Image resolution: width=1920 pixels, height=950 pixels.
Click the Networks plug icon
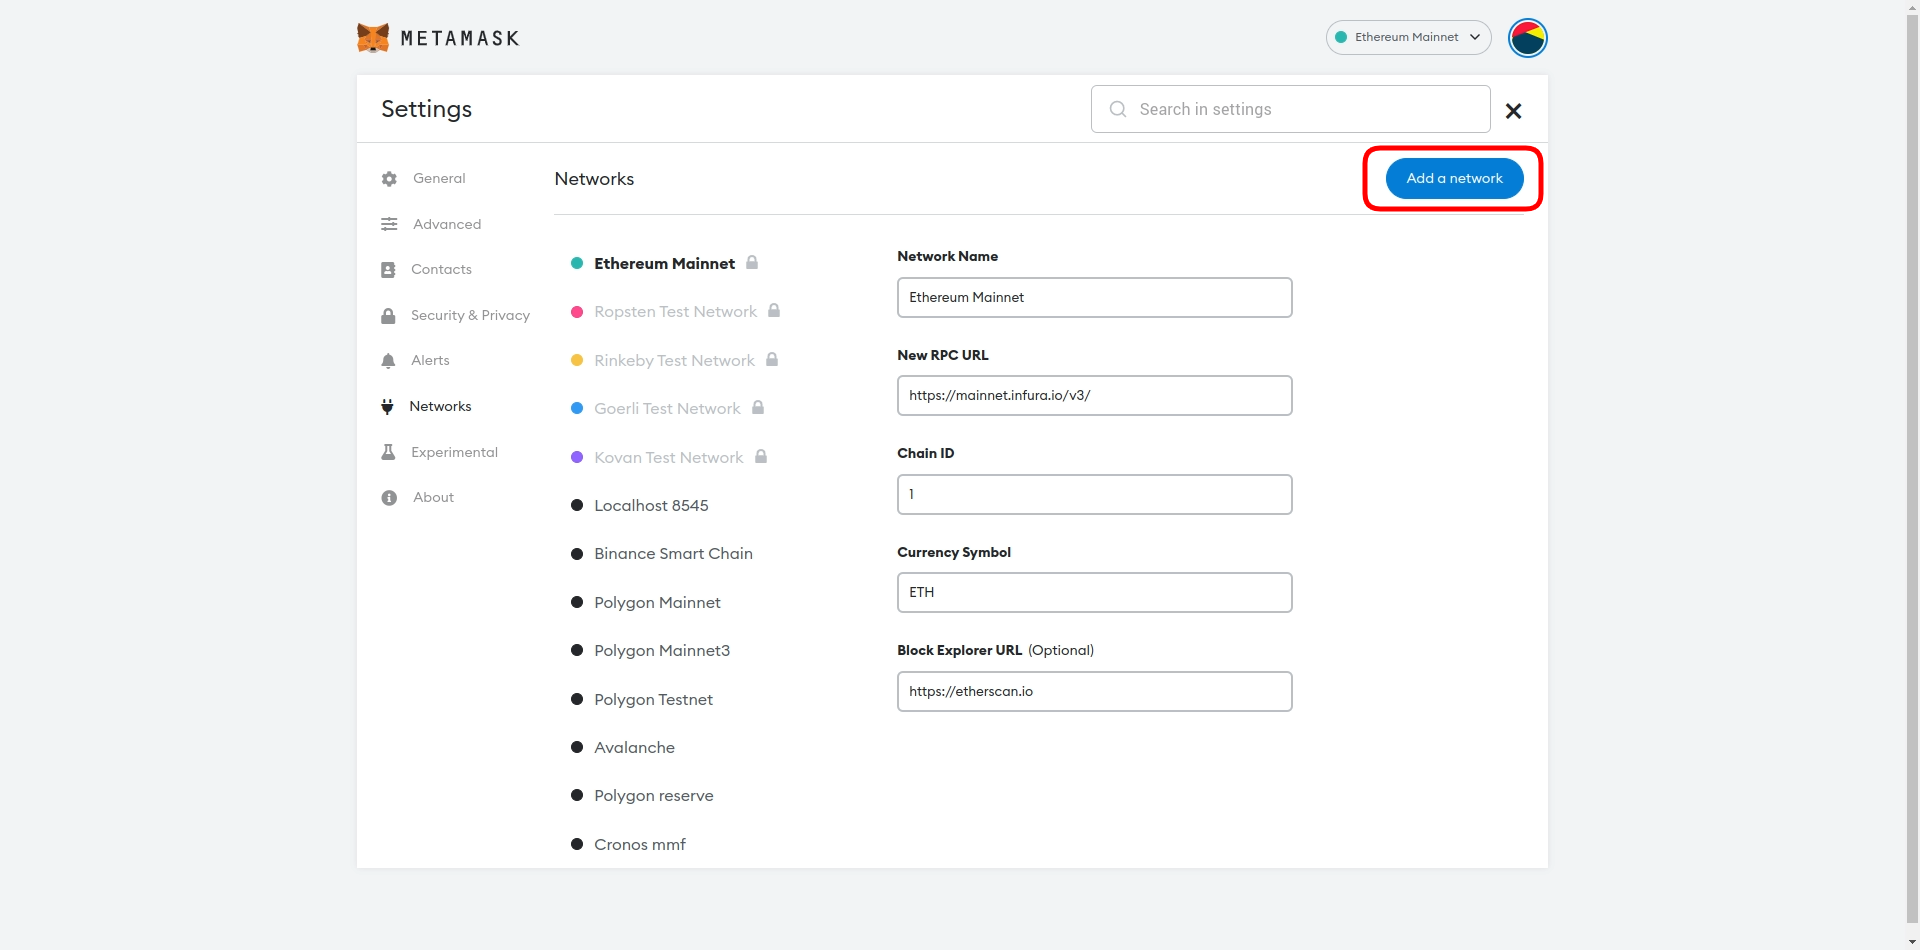click(387, 407)
